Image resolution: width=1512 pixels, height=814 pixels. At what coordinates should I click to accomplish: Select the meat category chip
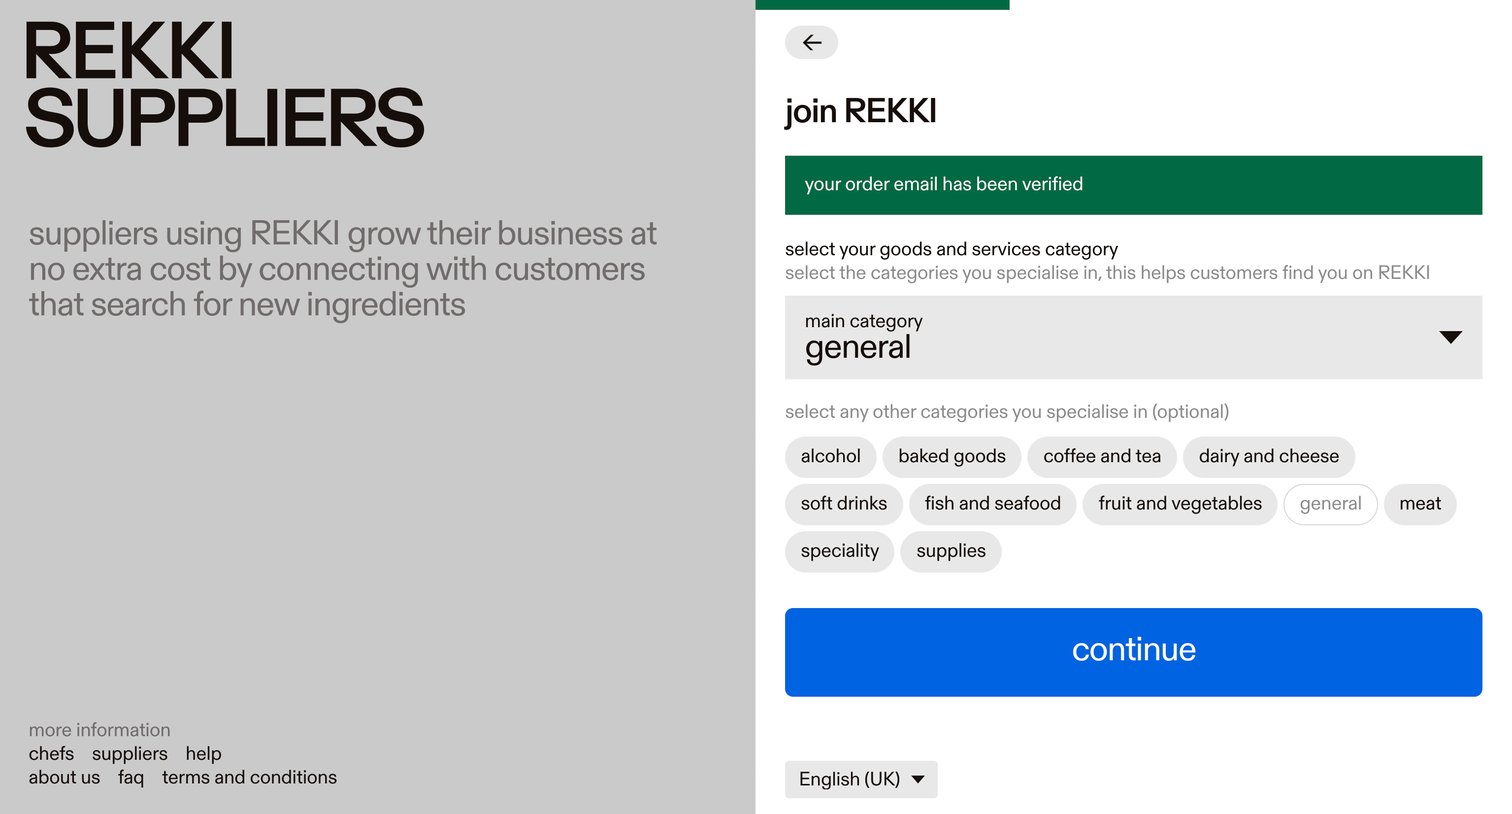tap(1420, 504)
